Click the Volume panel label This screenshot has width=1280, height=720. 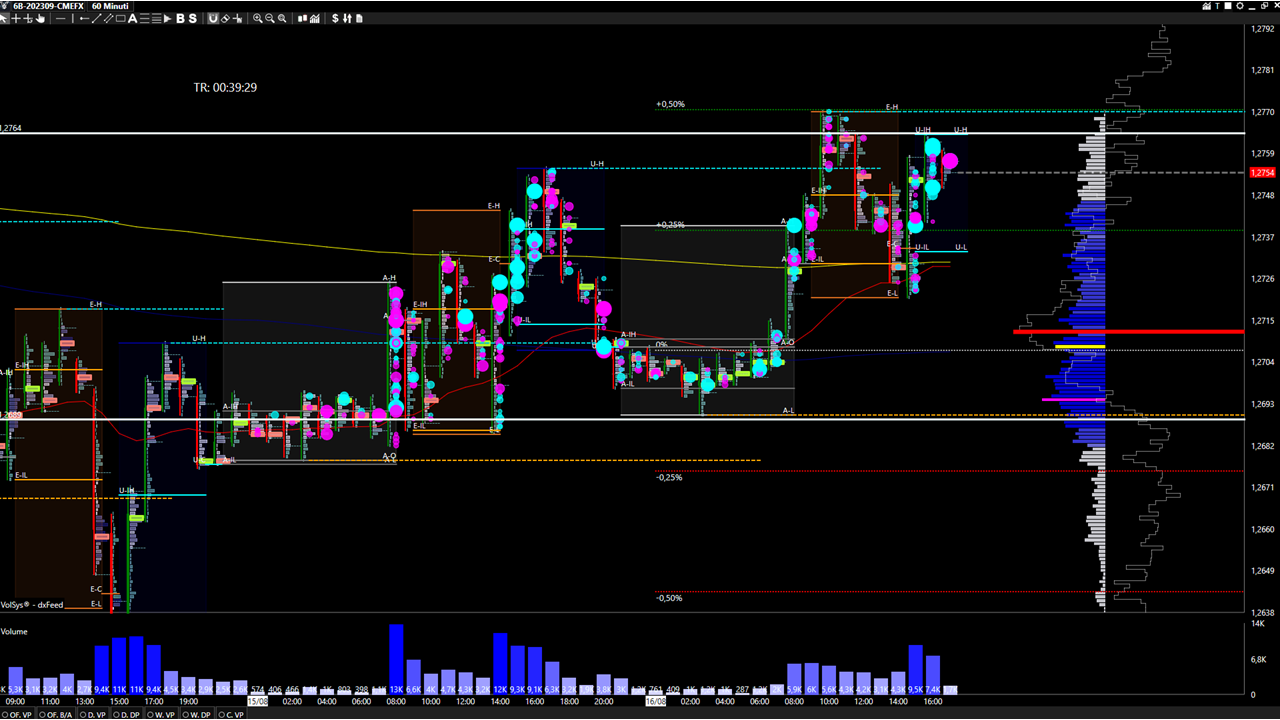click(14, 632)
